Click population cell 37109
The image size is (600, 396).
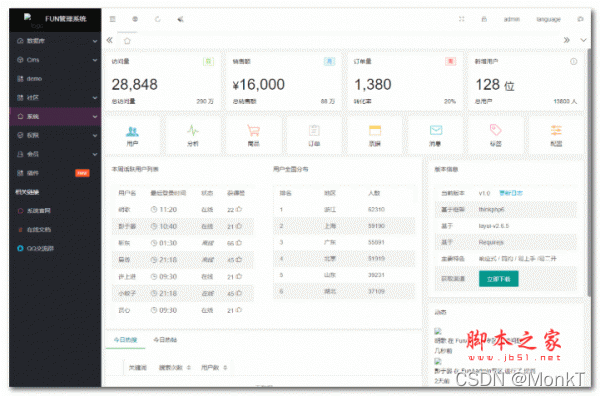pyautogui.click(x=376, y=292)
